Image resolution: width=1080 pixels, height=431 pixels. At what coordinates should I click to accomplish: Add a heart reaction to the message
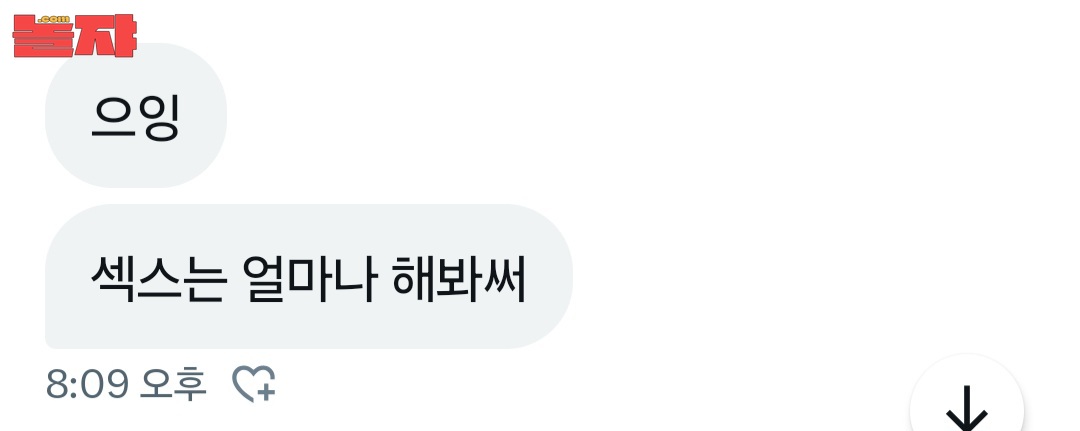pos(253,383)
